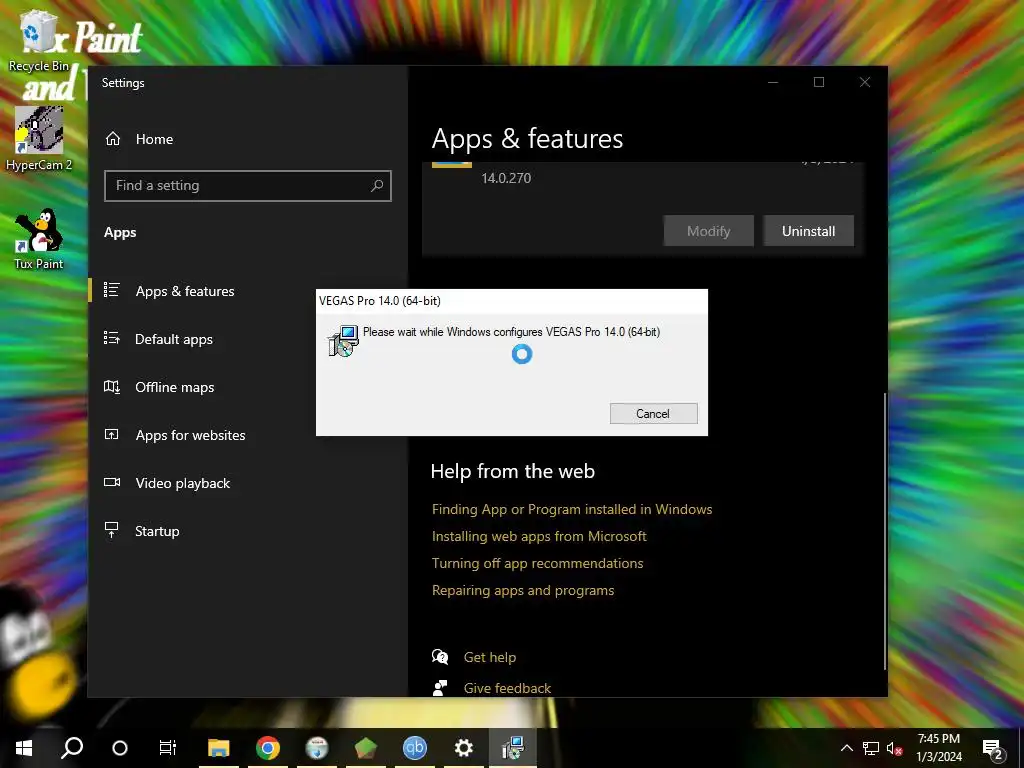Cancel the VEGAS Pro configuration dialog
The image size is (1024, 768).
(x=653, y=413)
